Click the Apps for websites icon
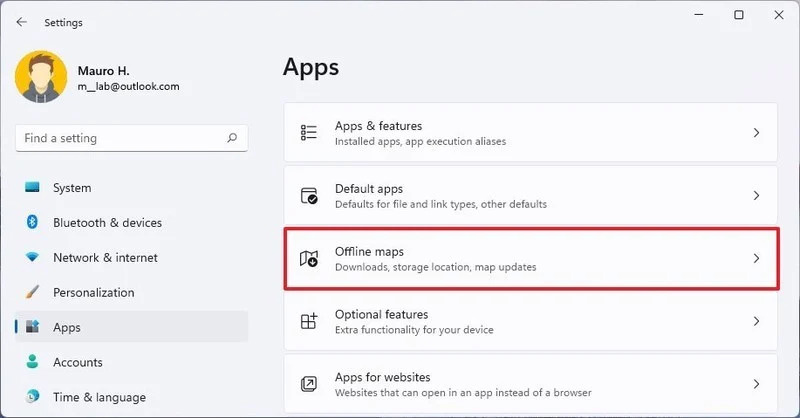The height and width of the screenshot is (418, 800). pos(309,384)
